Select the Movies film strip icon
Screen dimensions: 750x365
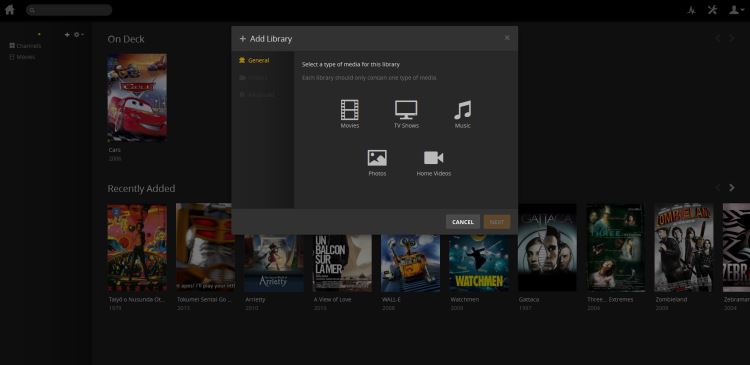tap(349, 110)
